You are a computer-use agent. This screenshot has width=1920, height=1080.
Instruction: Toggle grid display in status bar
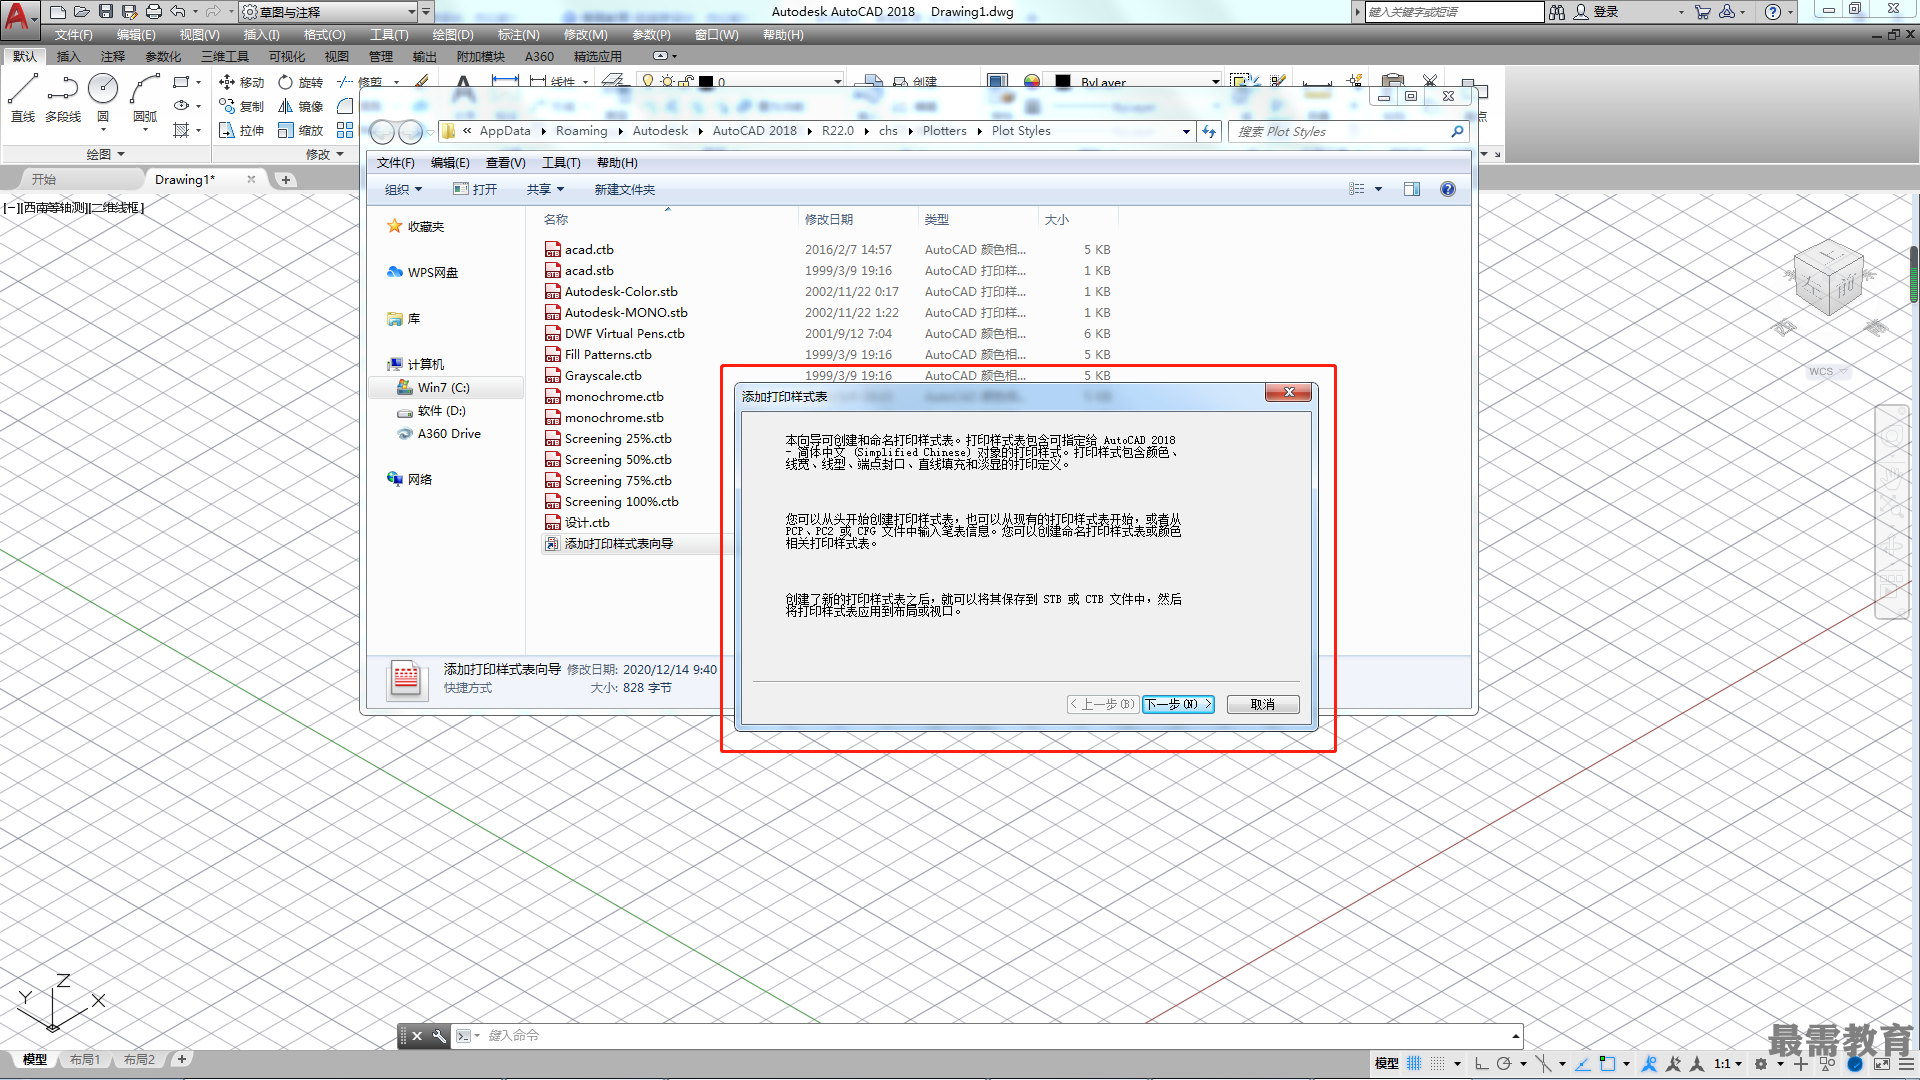click(1414, 1064)
